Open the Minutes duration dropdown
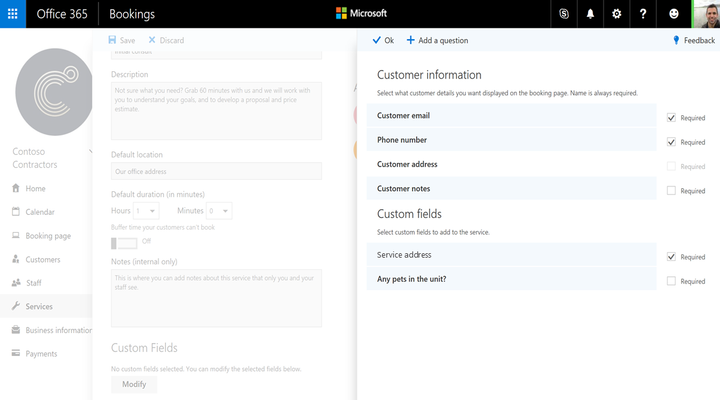 pos(219,211)
